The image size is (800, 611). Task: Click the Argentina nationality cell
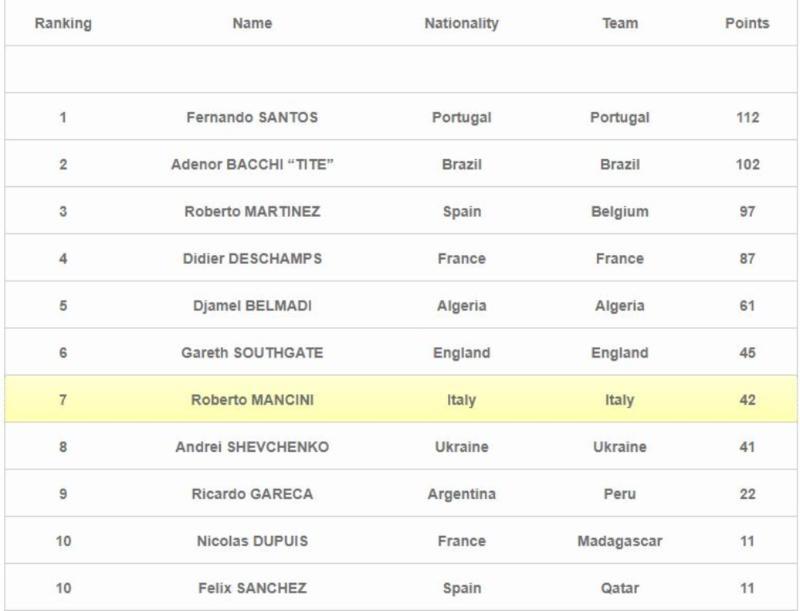point(461,494)
